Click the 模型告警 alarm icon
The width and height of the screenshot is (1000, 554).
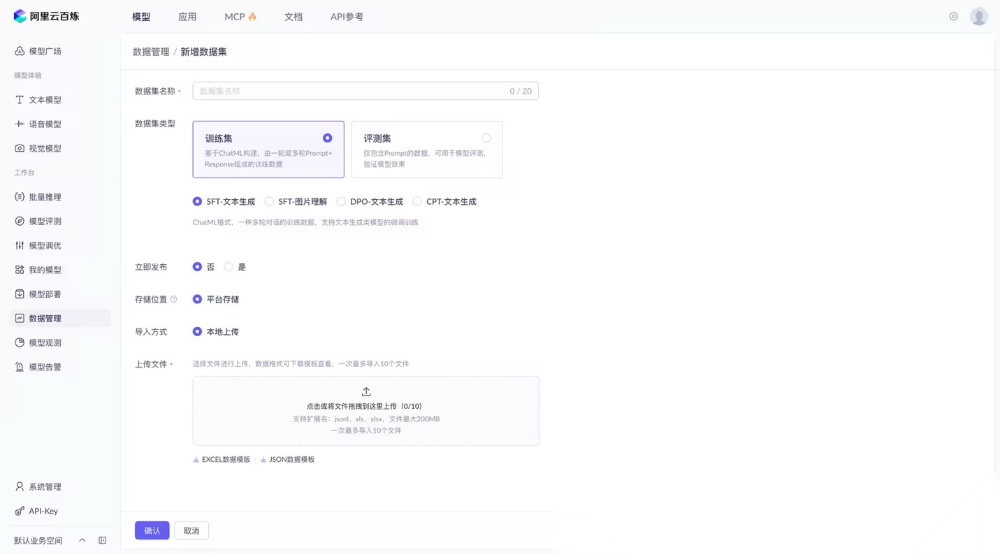pyautogui.click(x=20, y=367)
